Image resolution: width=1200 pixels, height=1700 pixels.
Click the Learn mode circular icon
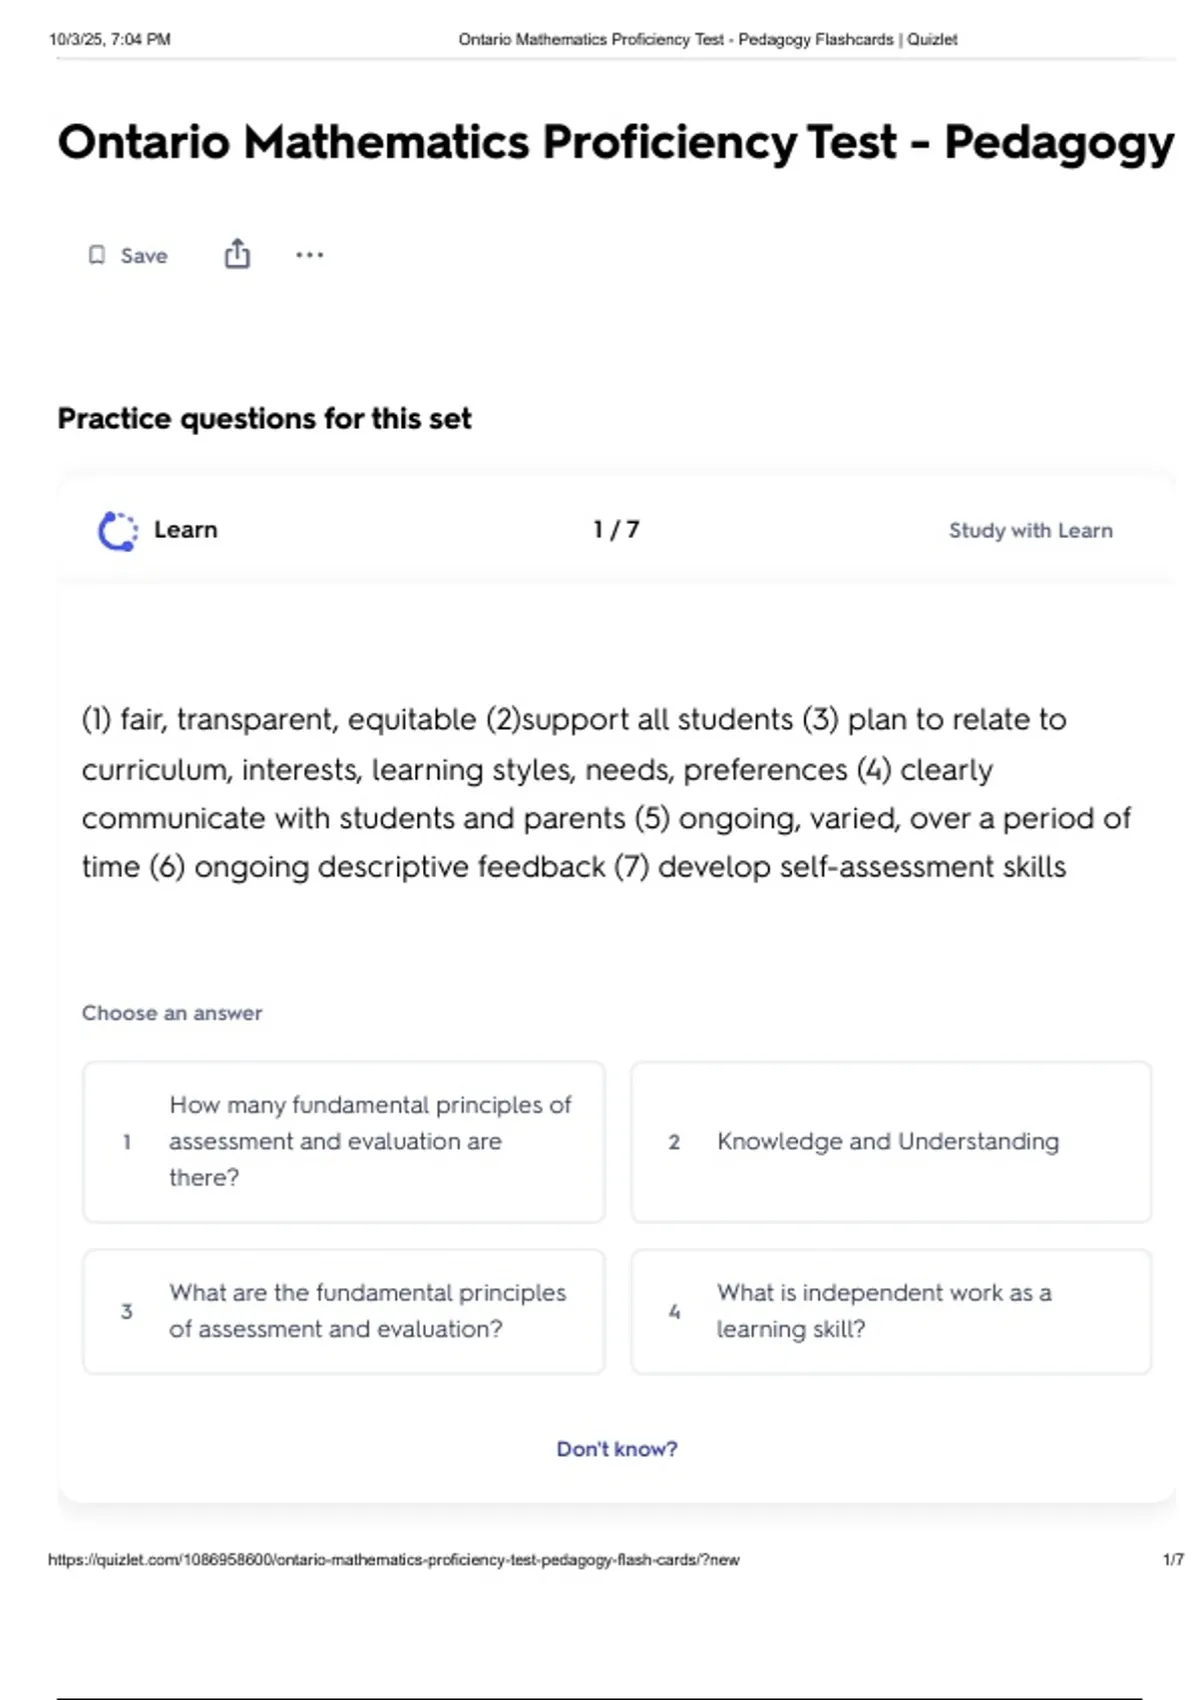(117, 531)
